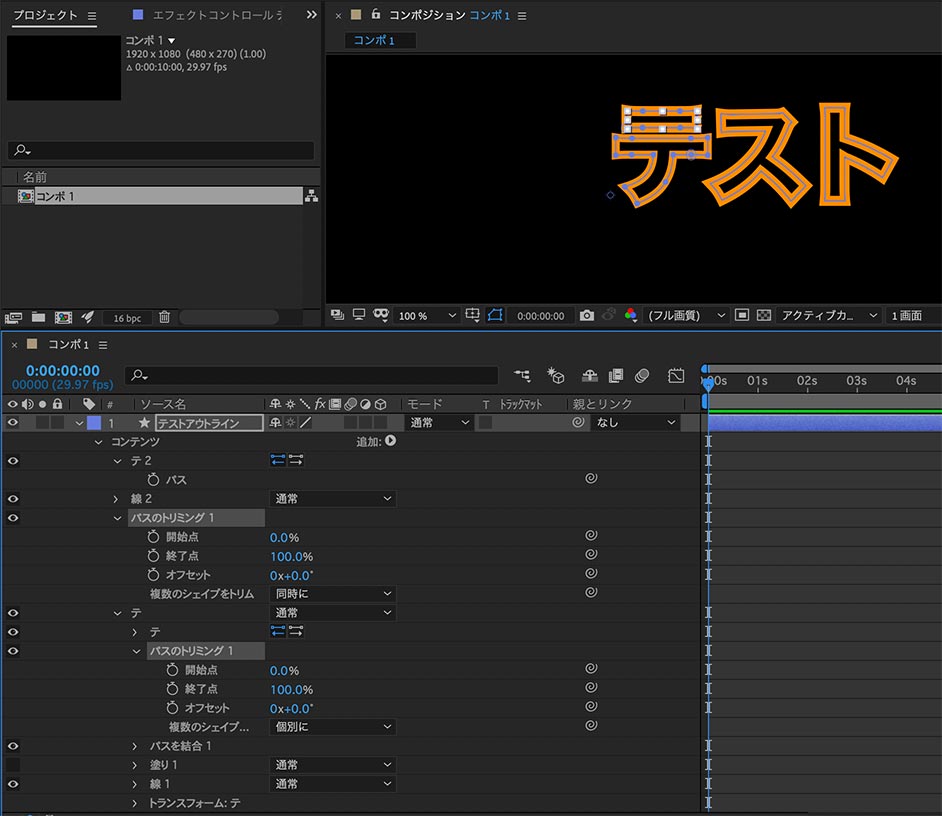
Task: Create a new composition via project panel icon
Action: pos(64,316)
